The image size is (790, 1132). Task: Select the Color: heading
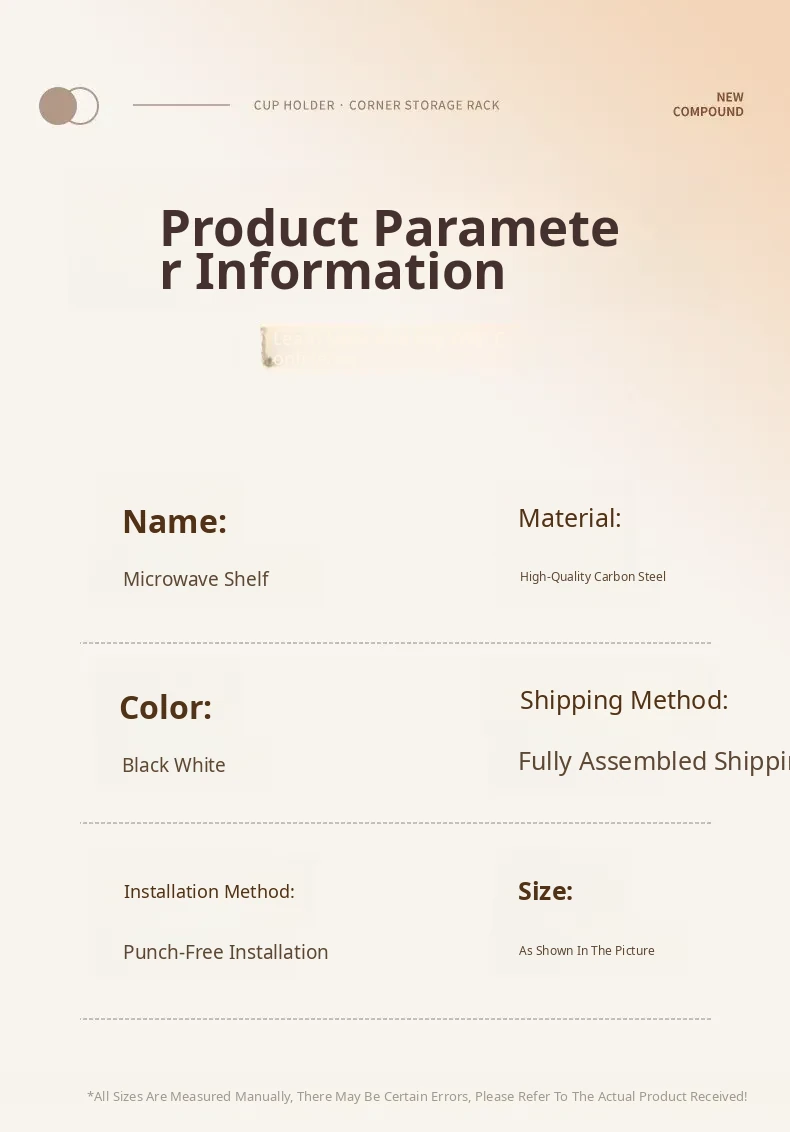(x=165, y=708)
